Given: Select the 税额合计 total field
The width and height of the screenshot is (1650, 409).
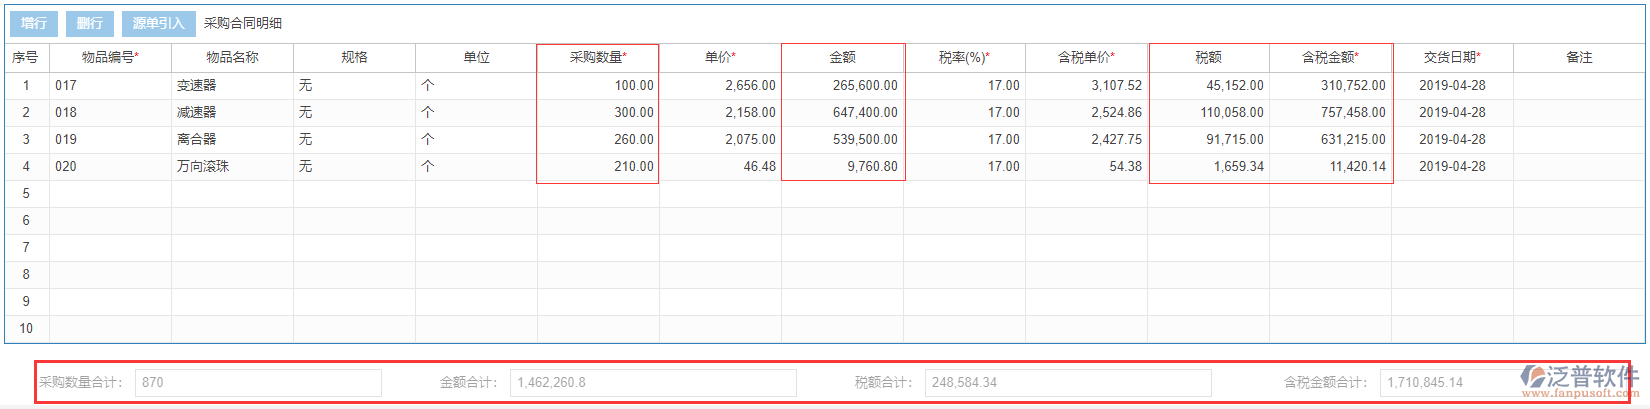Looking at the screenshot, I should pyautogui.click(x=1068, y=383).
